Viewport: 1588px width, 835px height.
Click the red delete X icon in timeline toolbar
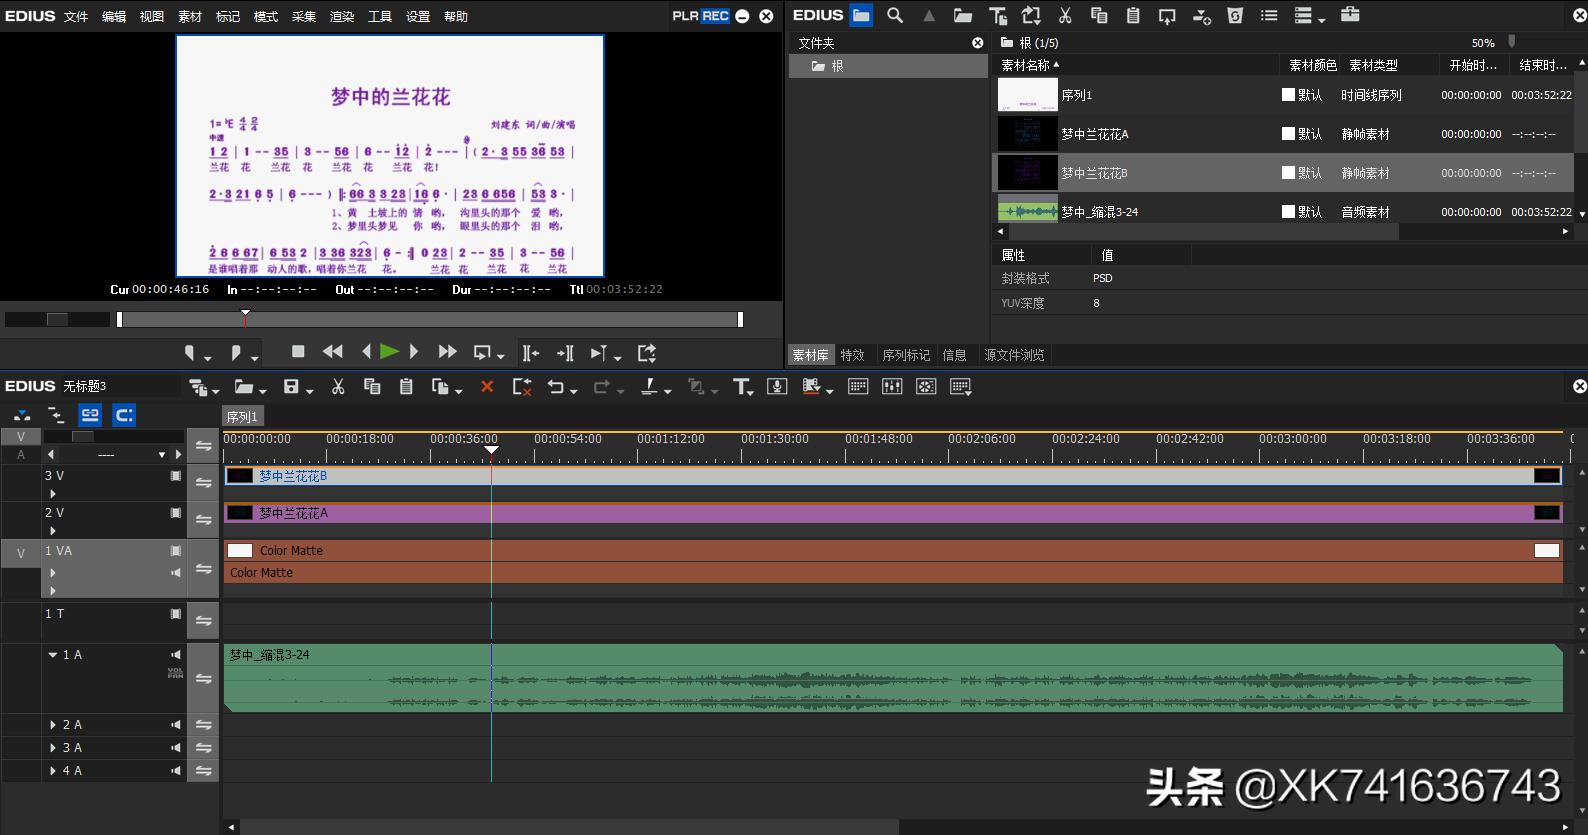coord(487,387)
